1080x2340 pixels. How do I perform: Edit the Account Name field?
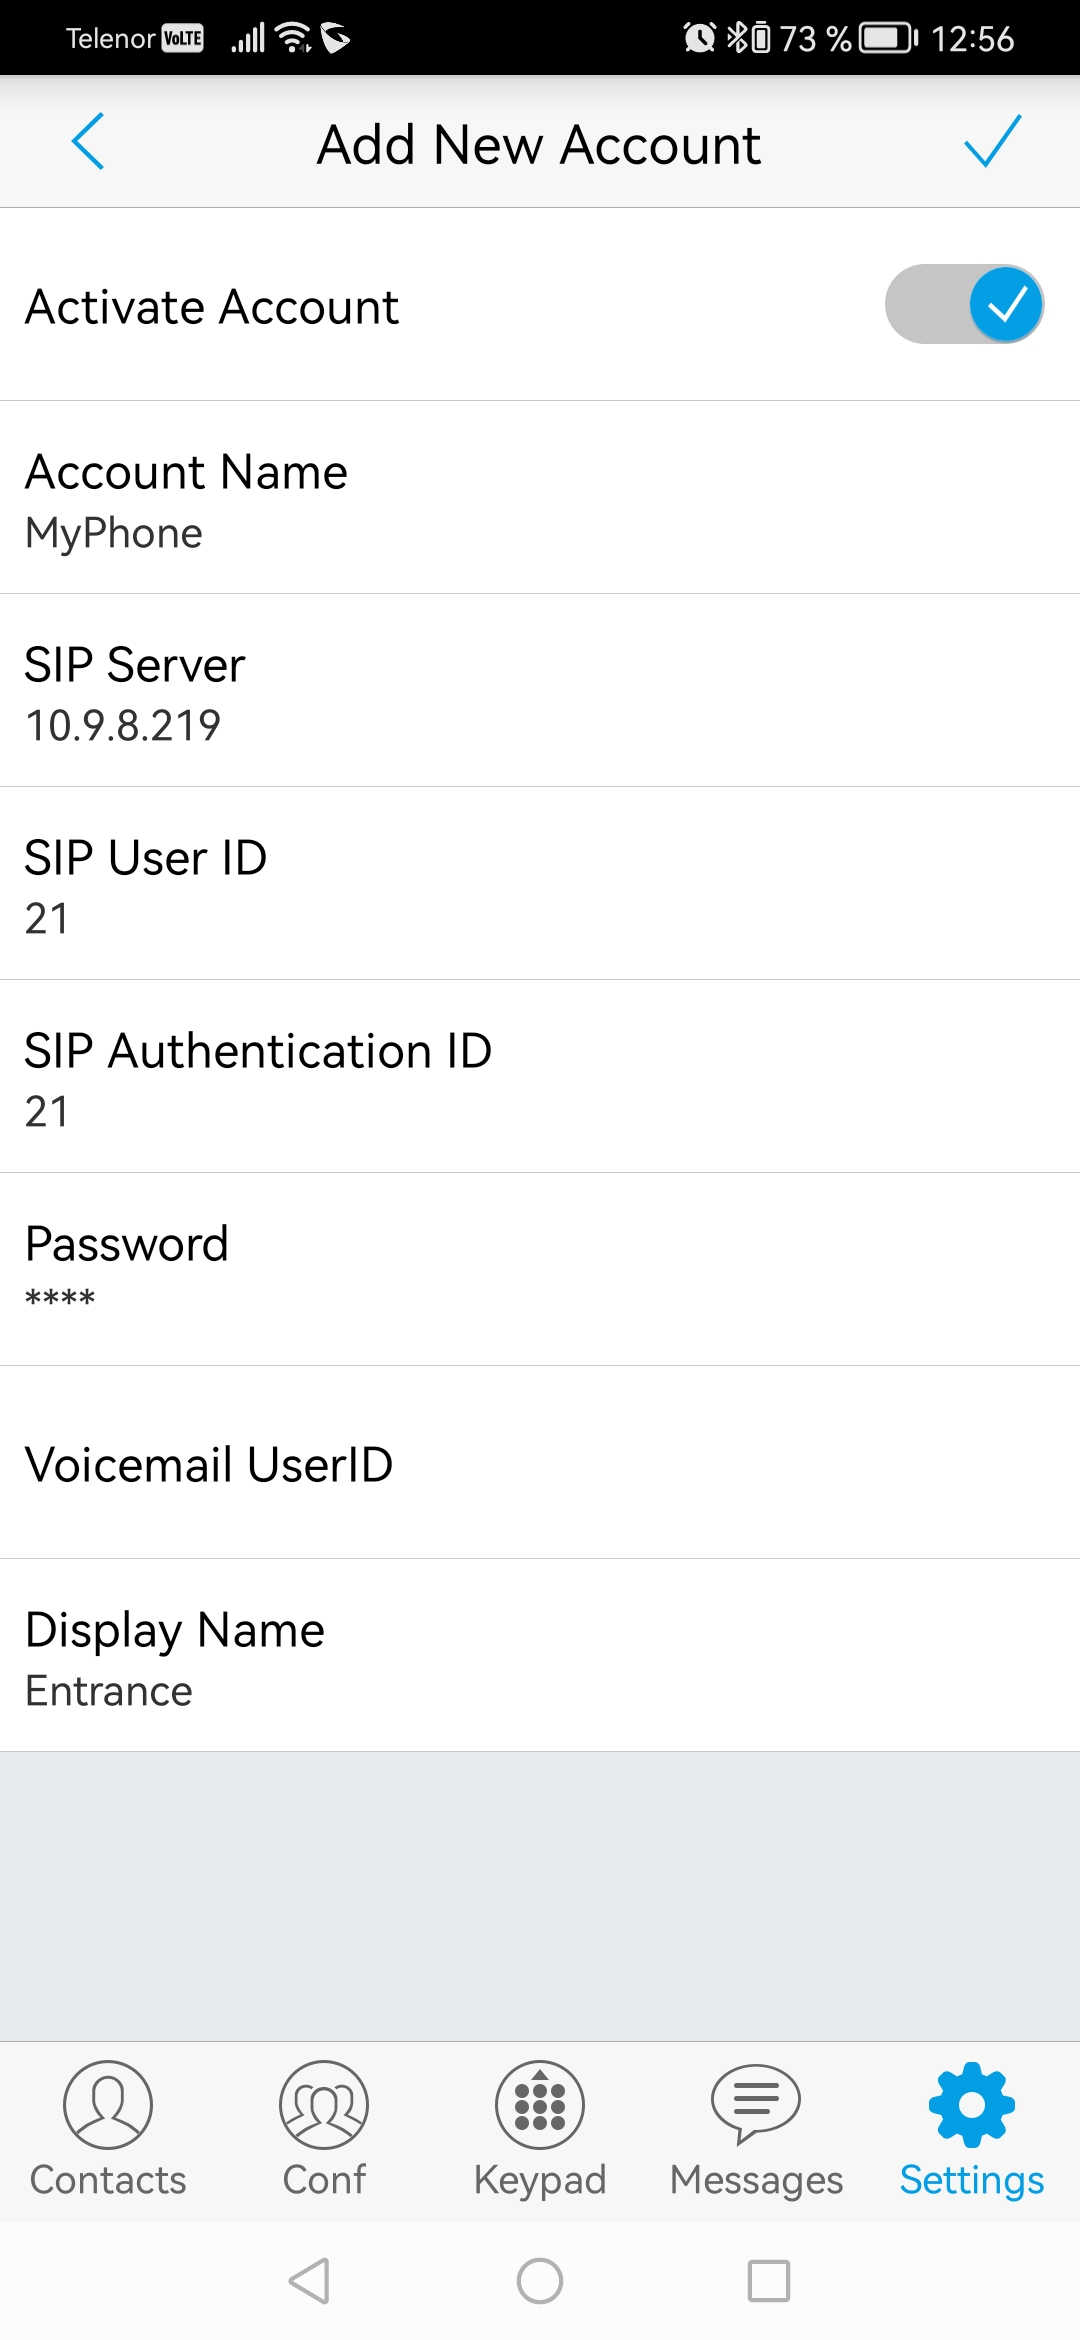[540, 498]
